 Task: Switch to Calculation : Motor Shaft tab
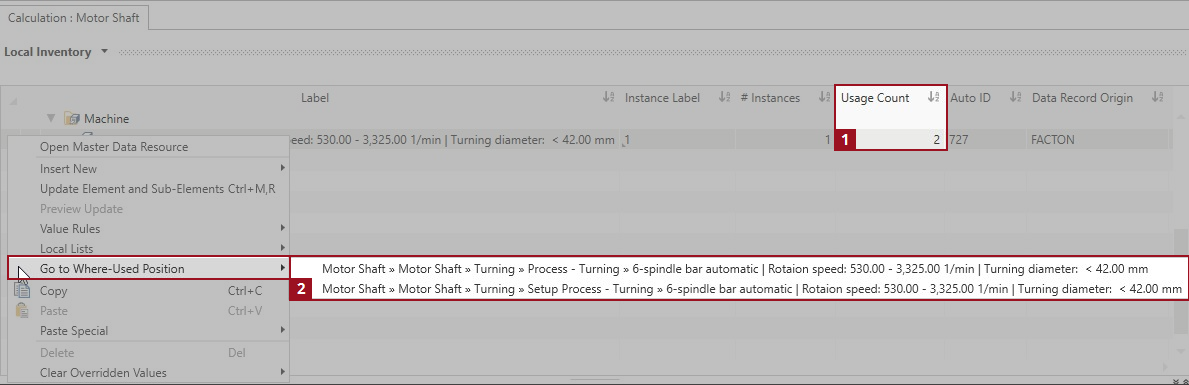[74, 17]
